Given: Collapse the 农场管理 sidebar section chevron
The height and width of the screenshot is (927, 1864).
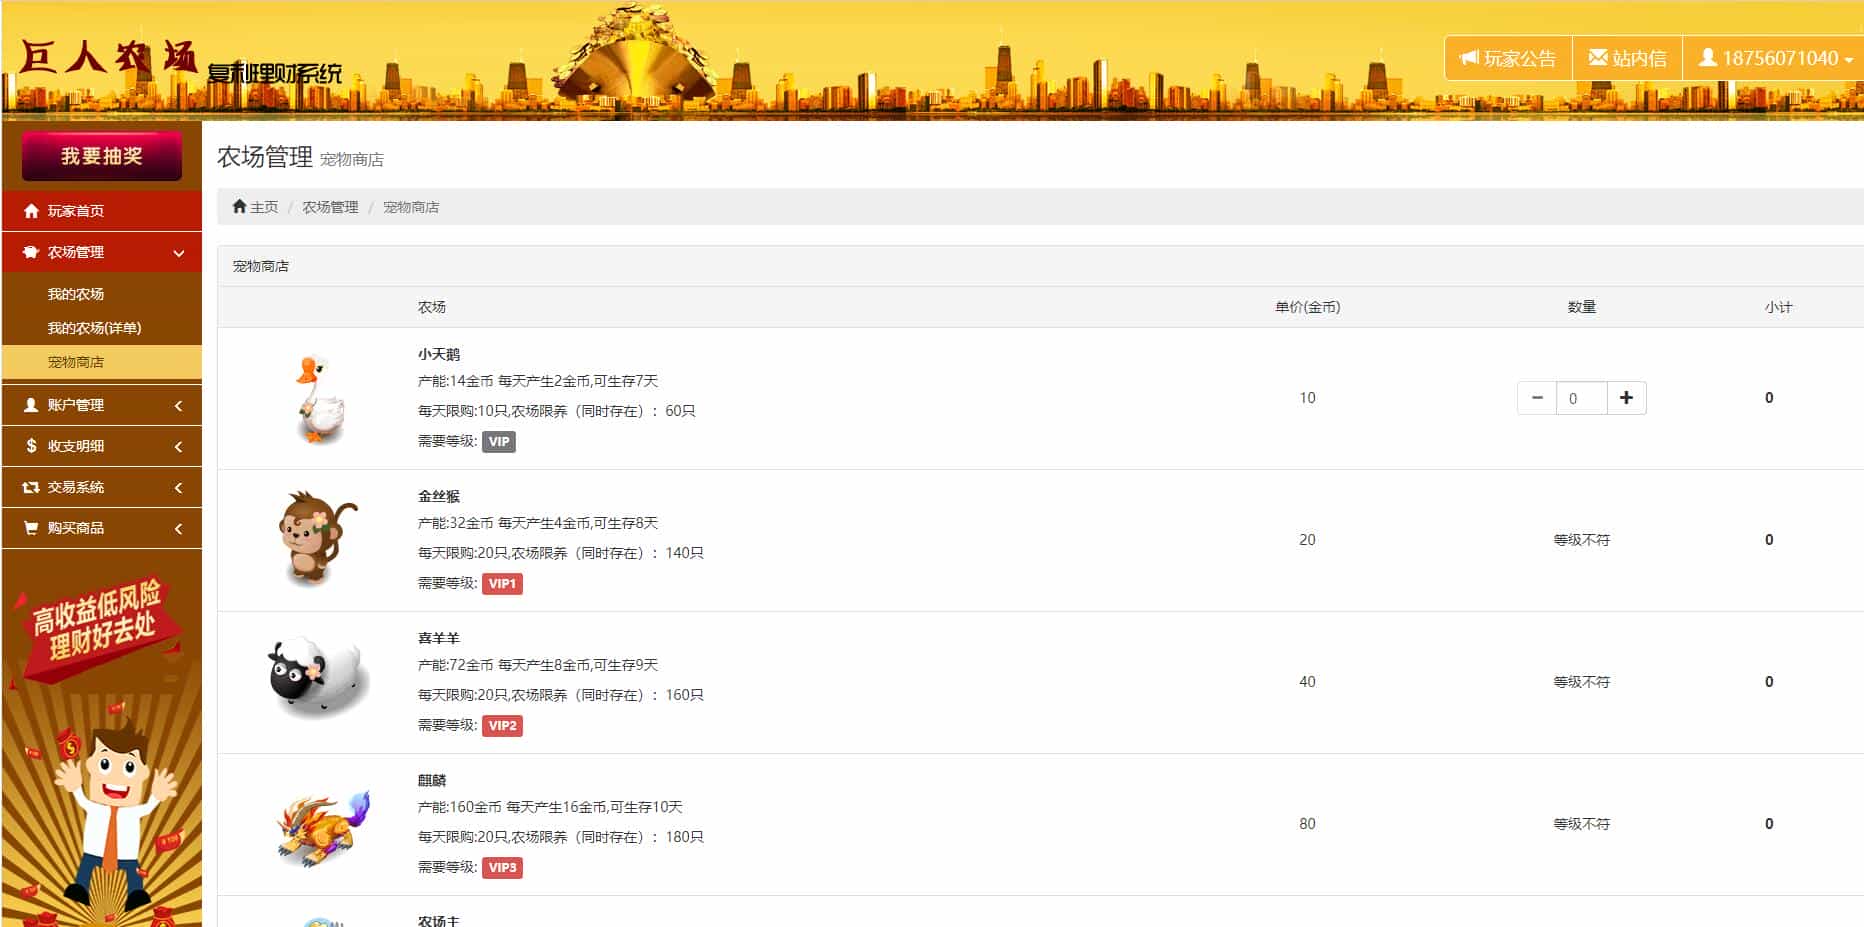Looking at the screenshot, I should tap(179, 253).
